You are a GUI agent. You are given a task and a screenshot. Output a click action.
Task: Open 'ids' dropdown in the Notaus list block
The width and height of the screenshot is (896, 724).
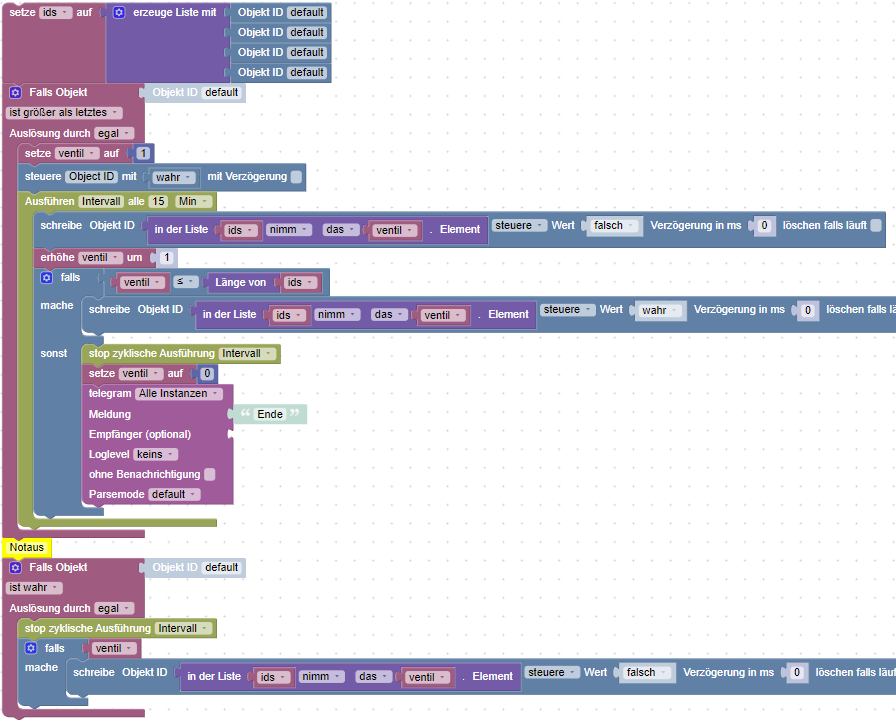point(274,677)
